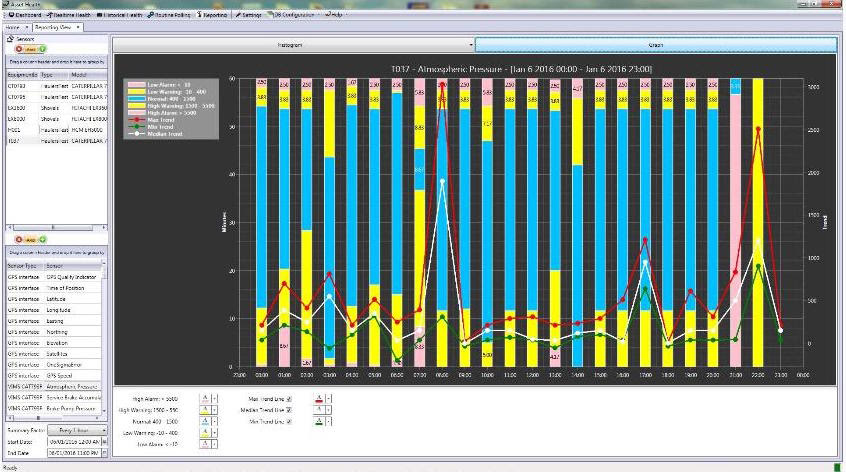Viewport: 846px width, 472px height.
Task: Click the red remove icon in Sensors panel
Action: click(19, 49)
